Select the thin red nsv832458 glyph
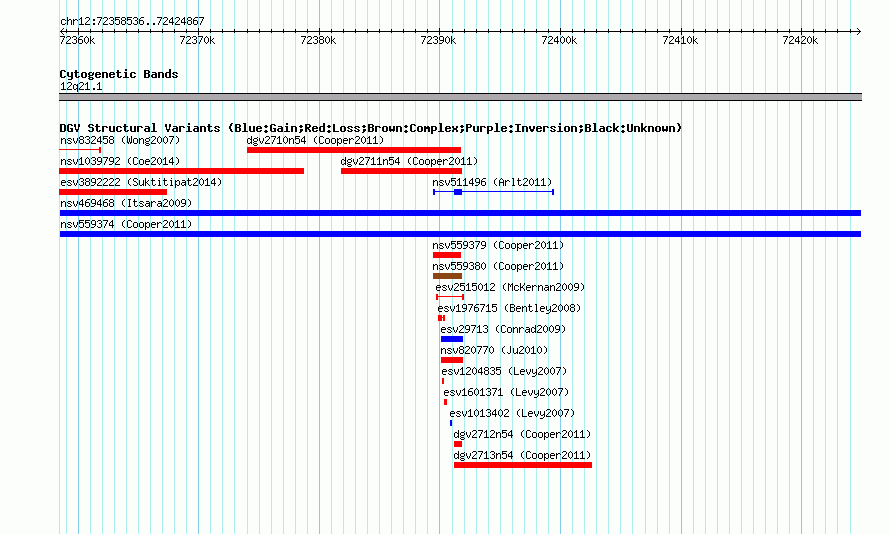The image size is (890, 534). click(x=80, y=150)
